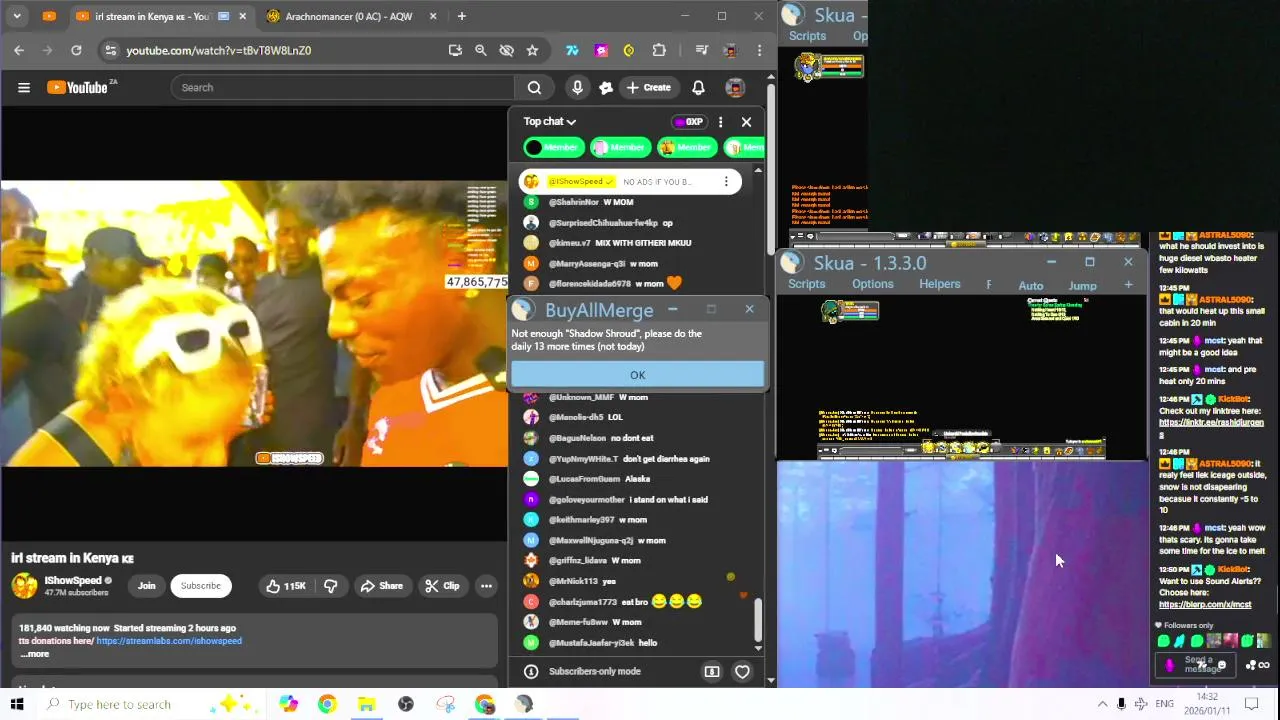Click the YouTube chat scrollbar thumb
The height and width of the screenshot is (720, 1280).
pyautogui.click(x=758, y=620)
